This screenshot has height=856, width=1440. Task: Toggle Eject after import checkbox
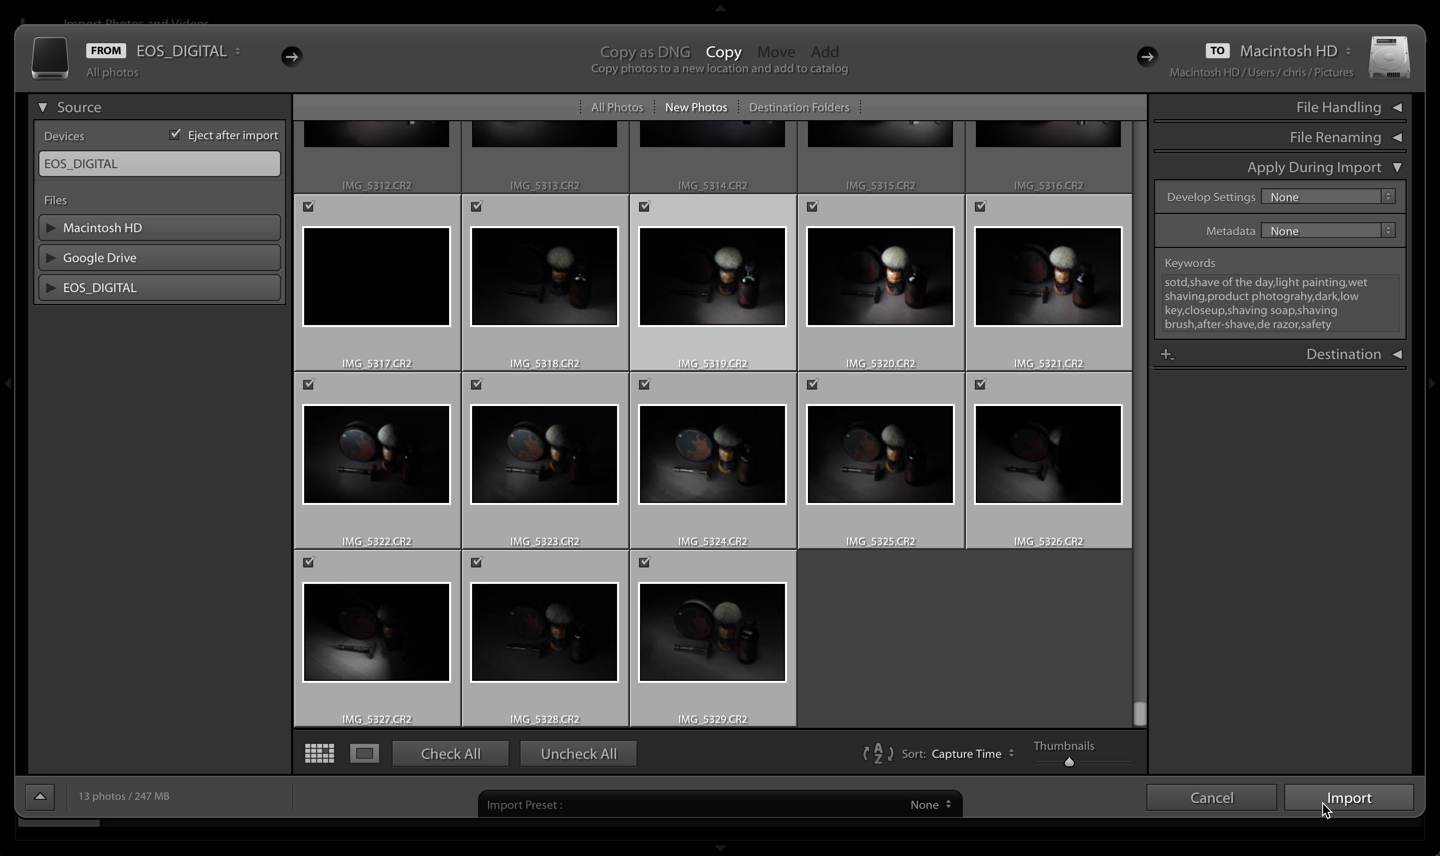176,134
